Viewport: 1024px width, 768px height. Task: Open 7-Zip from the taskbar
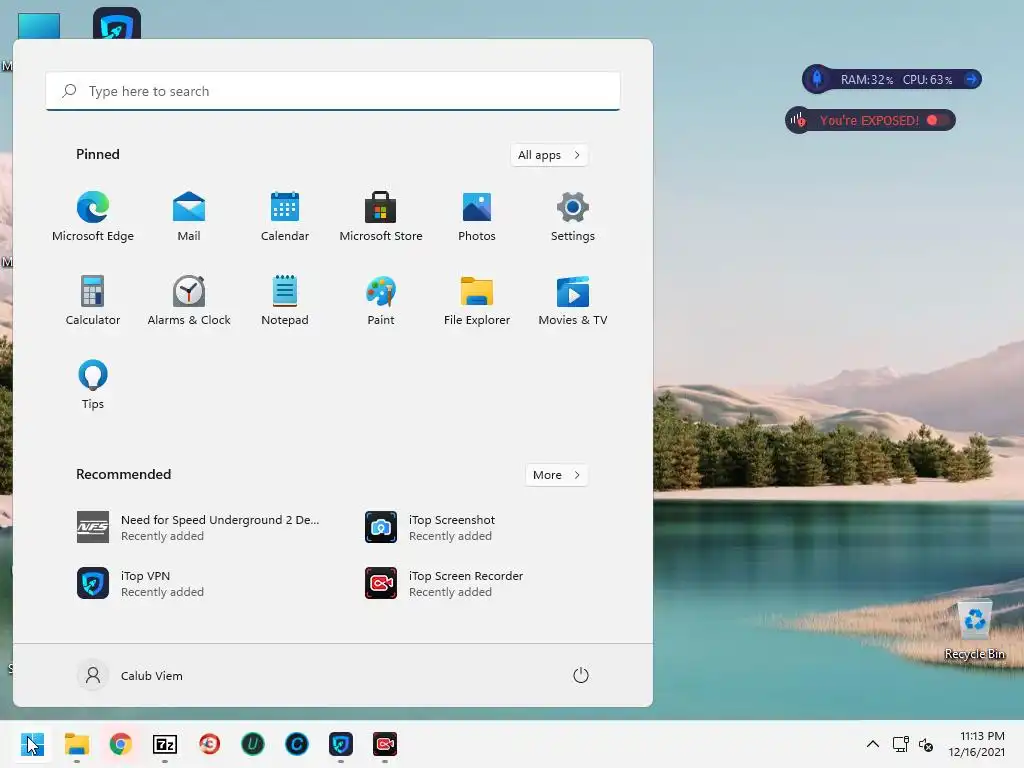[x=165, y=744]
